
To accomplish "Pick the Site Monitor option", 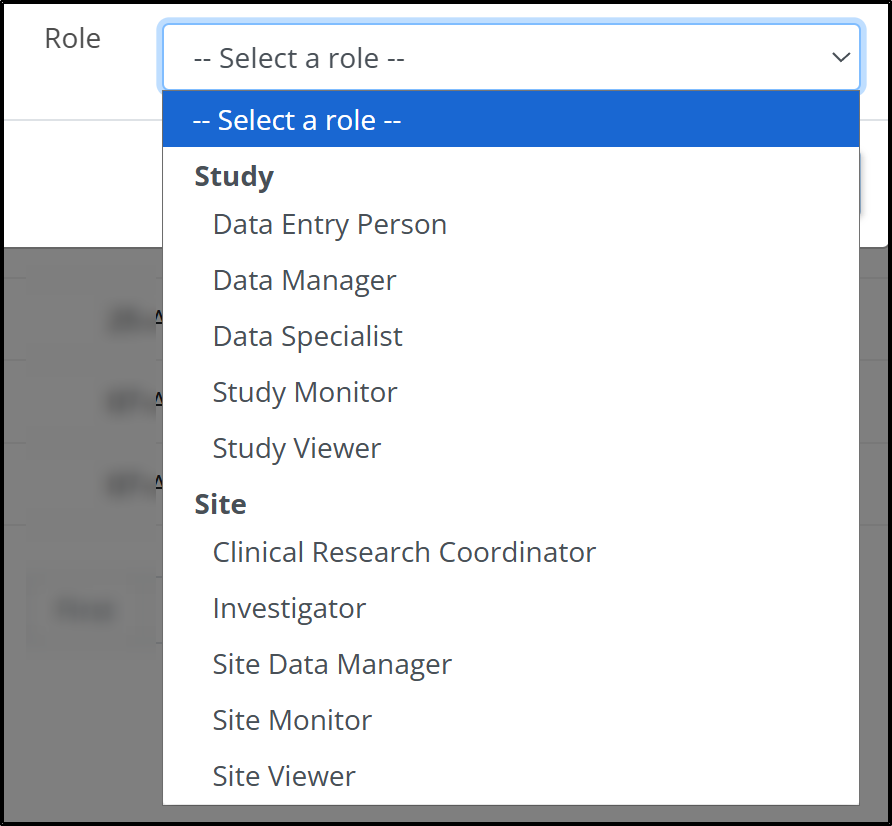I will tap(292, 720).
